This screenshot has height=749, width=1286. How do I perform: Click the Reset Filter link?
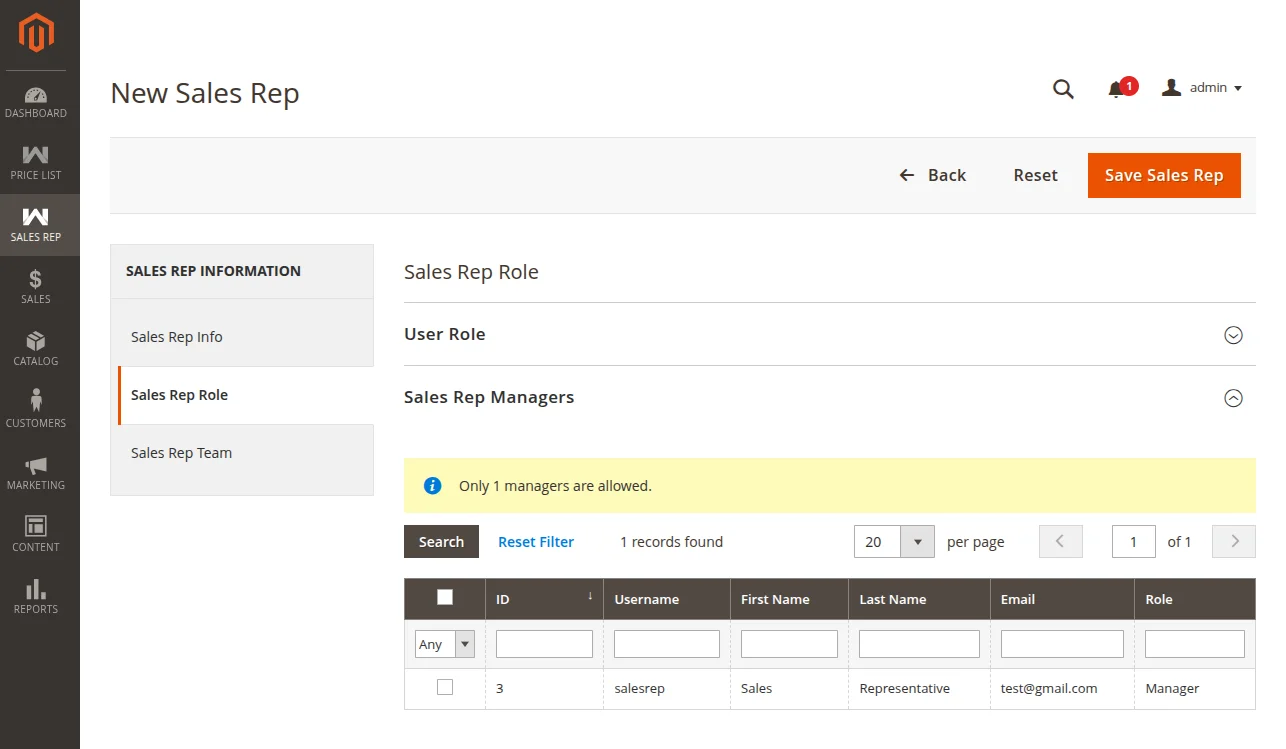click(536, 542)
